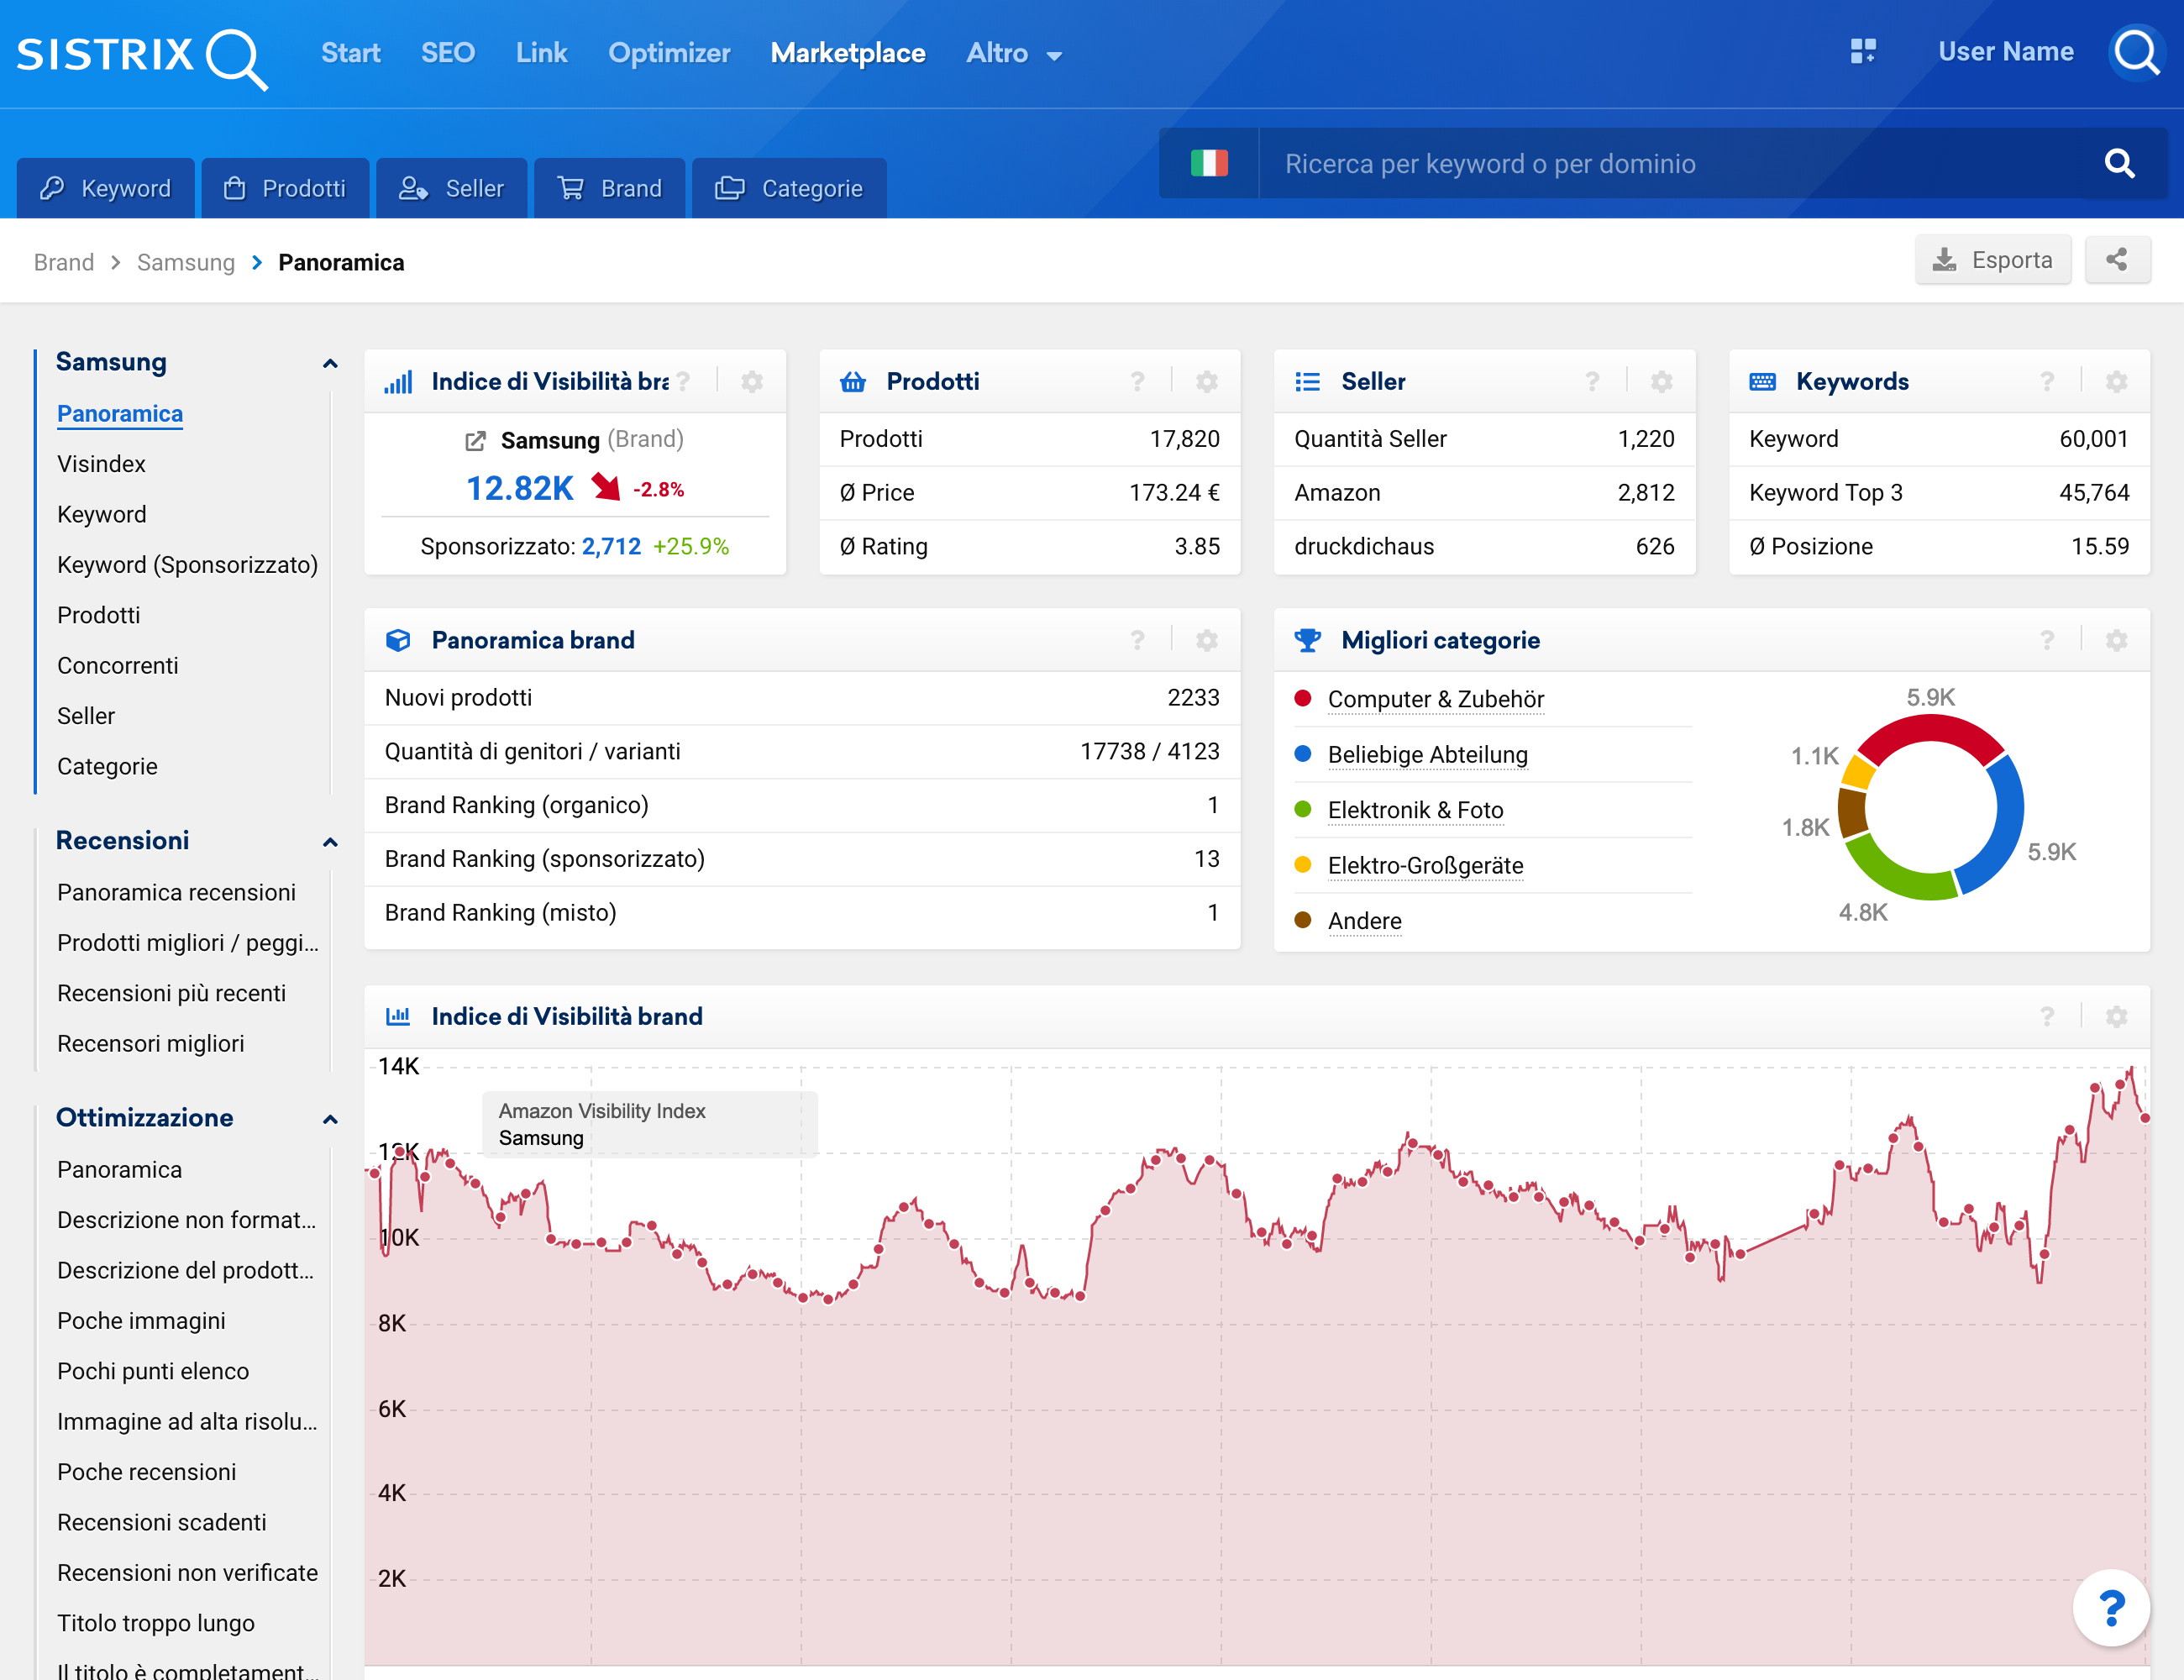Image resolution: width=2184 pixels, height=1680 pixels.
Task: Click the search magnifier in keyword field
Action: [2119, 163]
